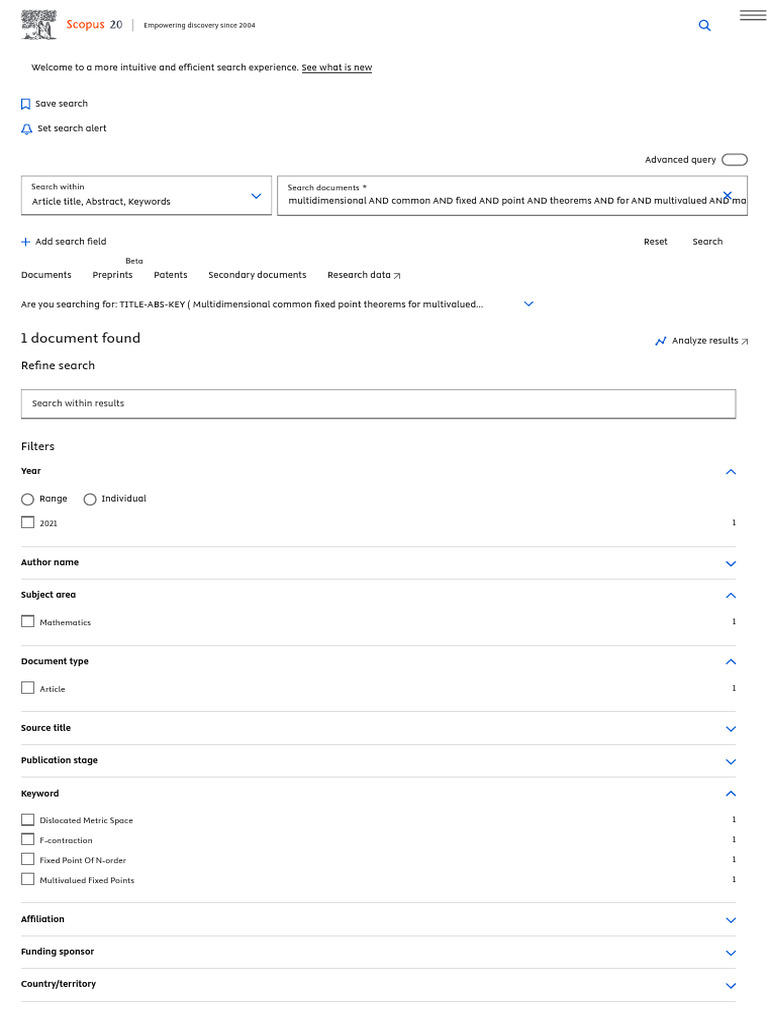Click the Elsevier tree logo
Image resolution: width=768 pixels, height=1024 pixels.
coord(39,25)
